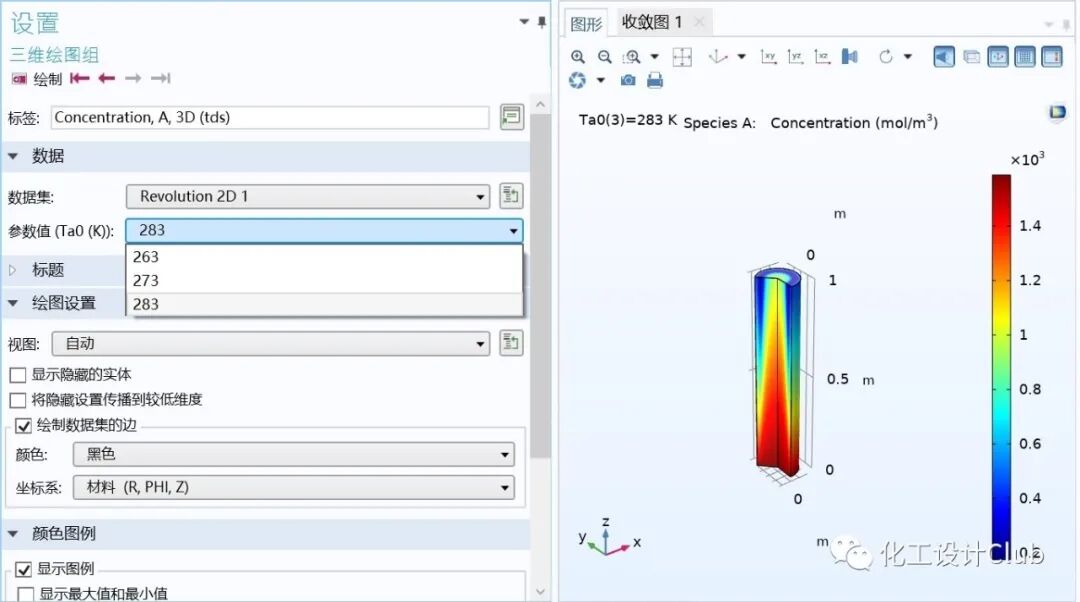1080x602 pixels.
Task: Open the go to view dropdown arrow
Action: [741, 56]
